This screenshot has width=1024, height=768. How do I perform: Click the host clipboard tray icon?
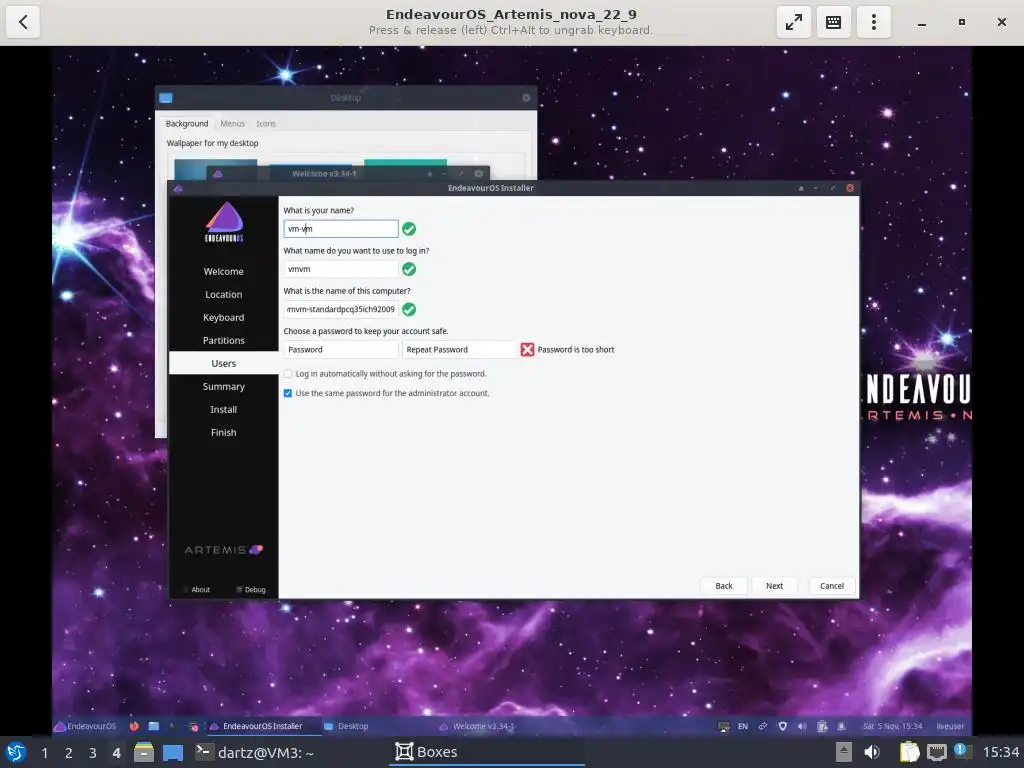909,752
